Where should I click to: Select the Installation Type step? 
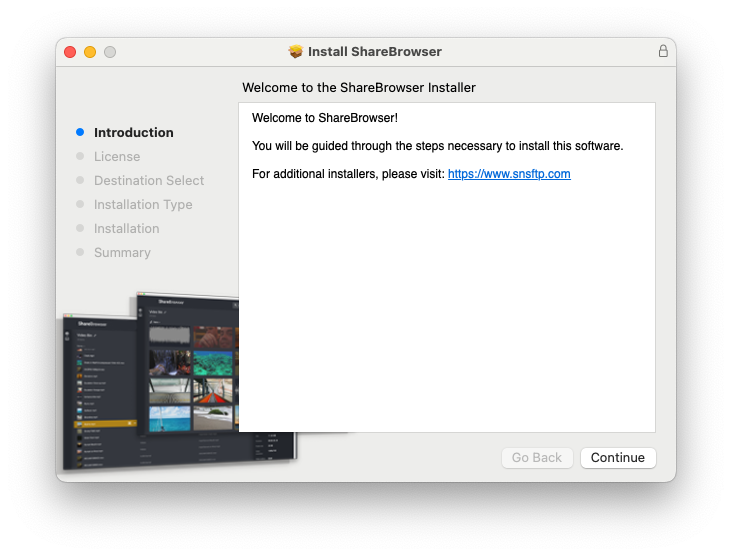pyautogui.click(x=143, y=204)
